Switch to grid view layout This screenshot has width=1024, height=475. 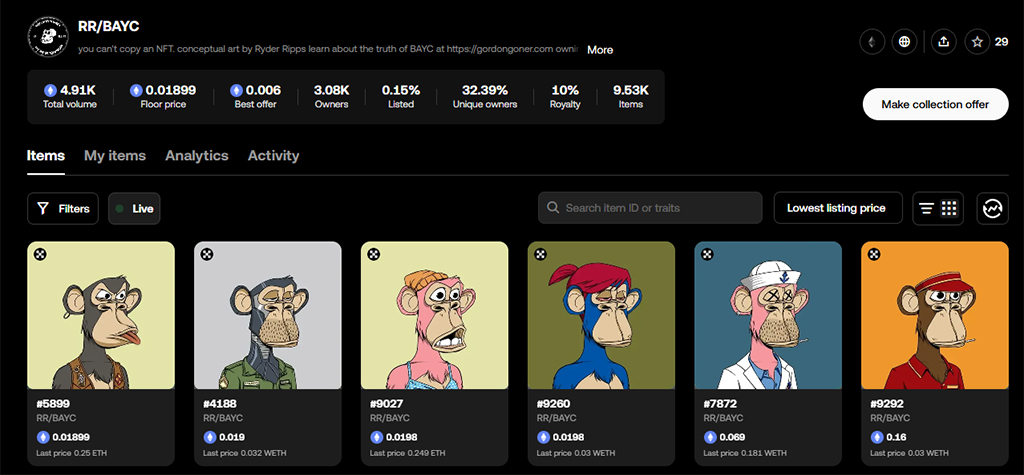(x=949, y=208)
